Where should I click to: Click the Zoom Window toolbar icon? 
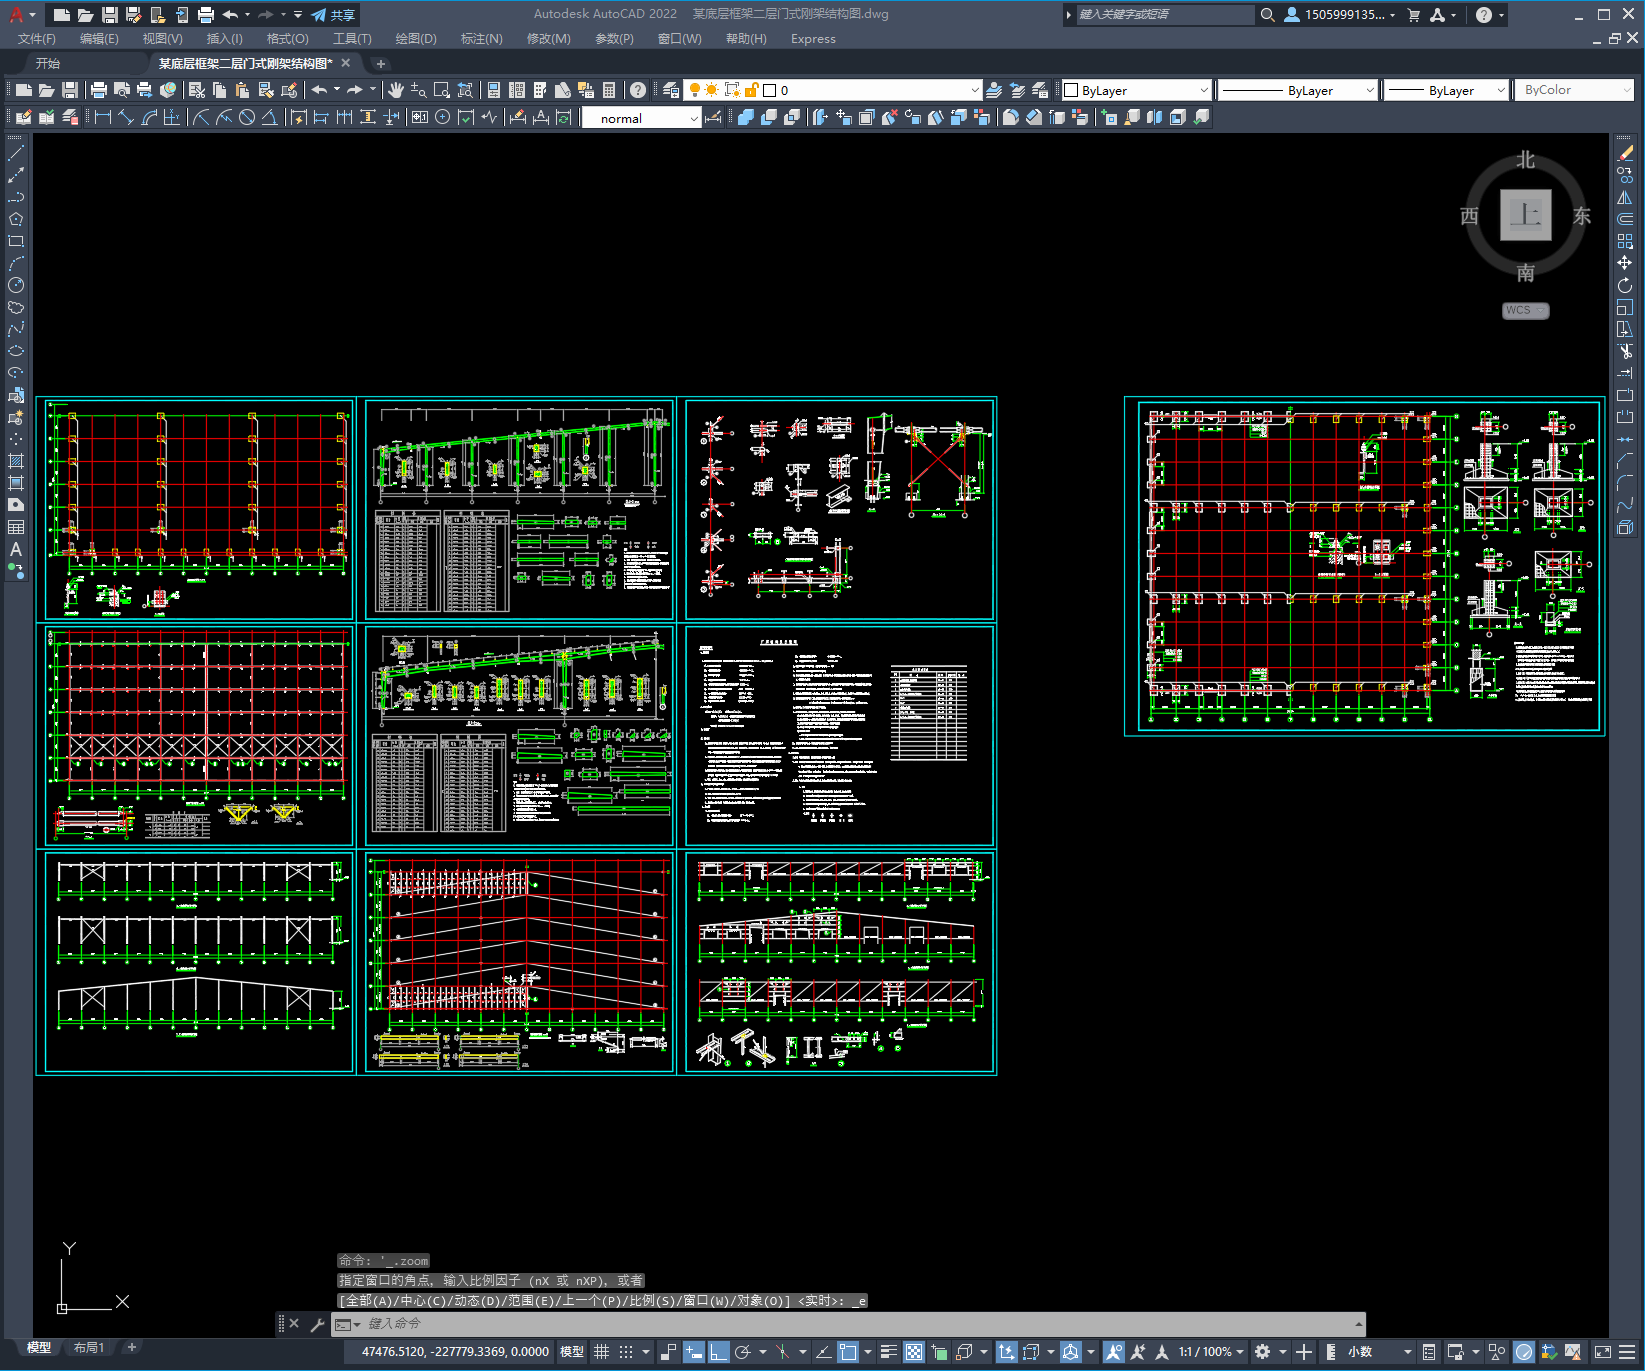coord(442,90)
